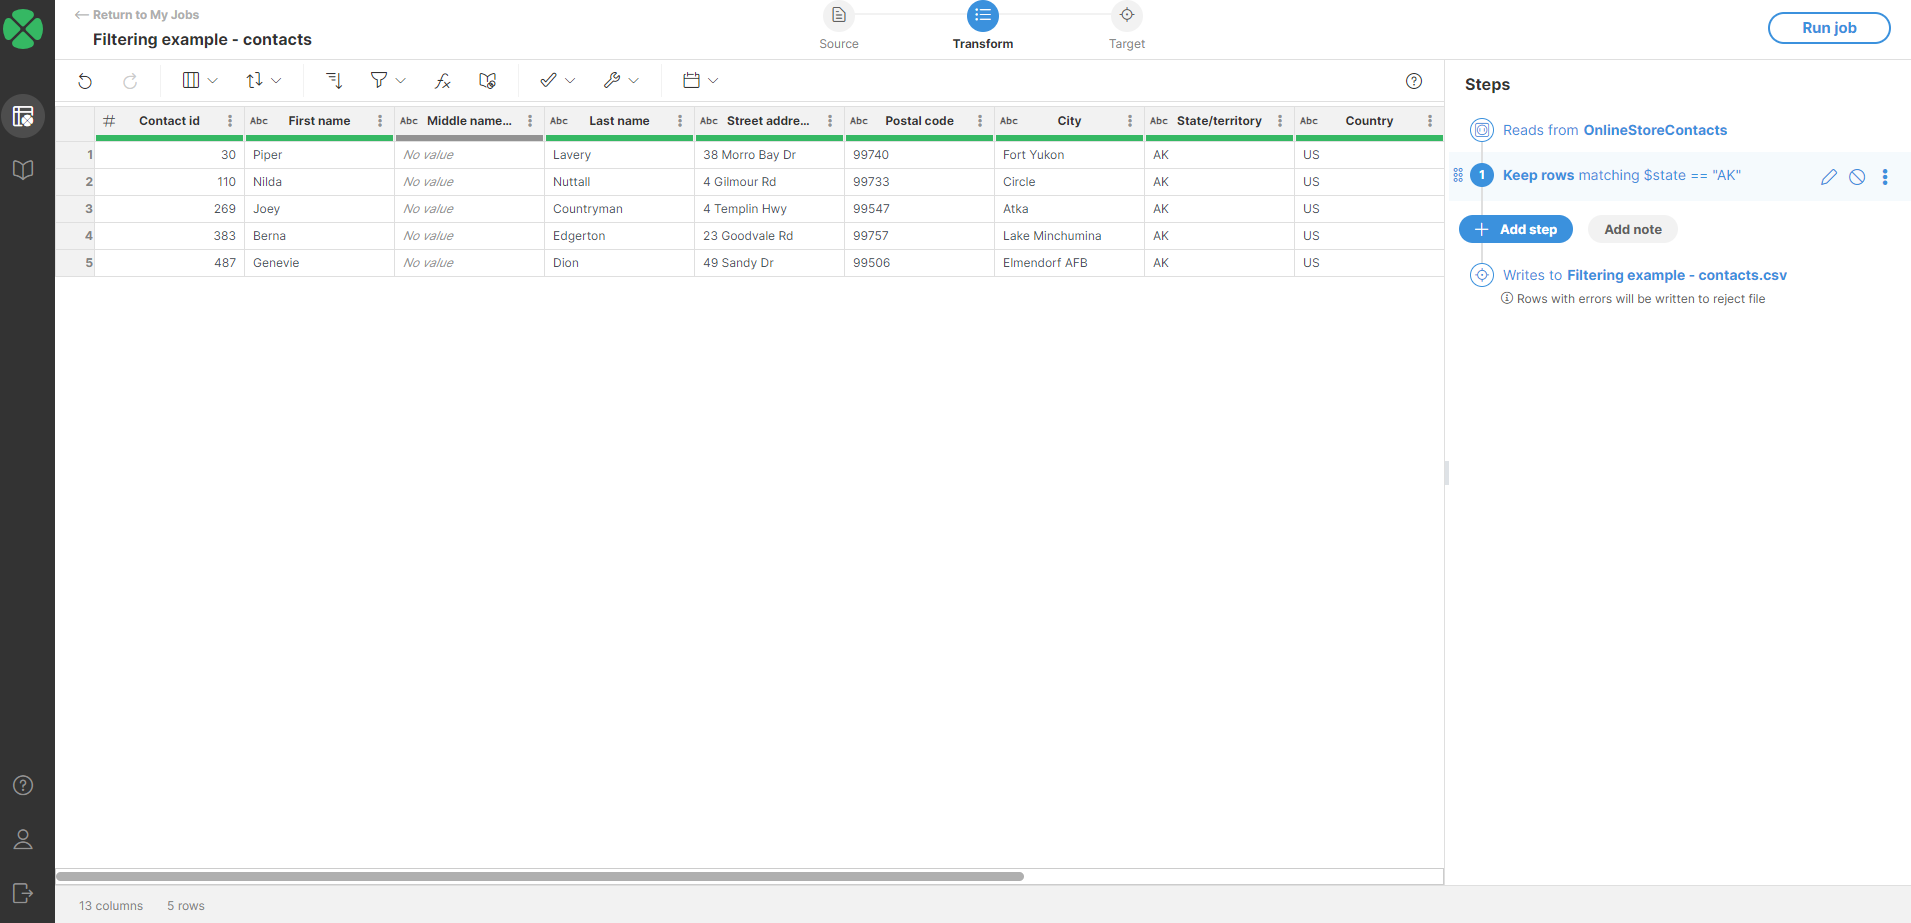Click the book lookup icon in toolbar
Image resolution: width=1911 pixels, height=923 pixels.
(x=488, y=81)
